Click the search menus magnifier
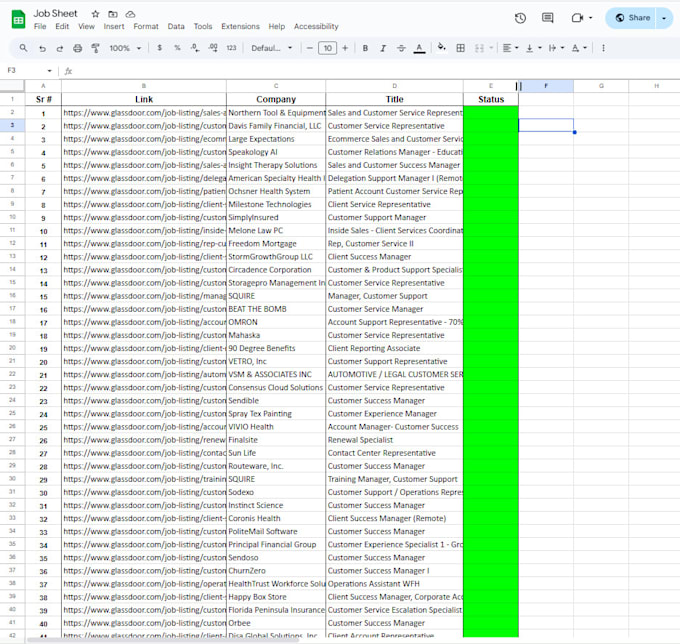Screen dimensions: 680x644 pos(23,48)
